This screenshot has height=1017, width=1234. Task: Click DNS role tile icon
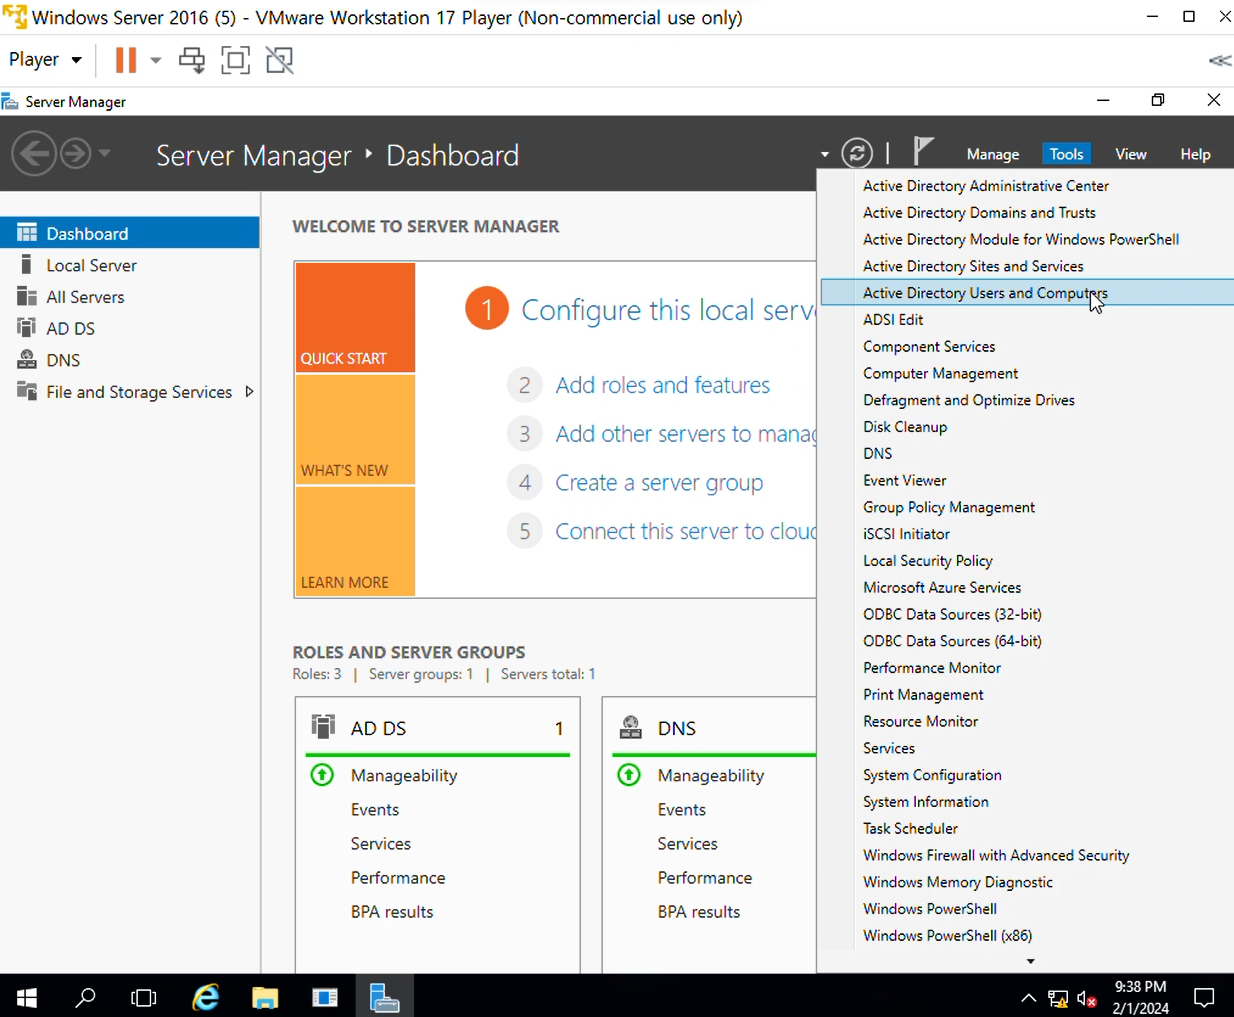pos(630,727)
